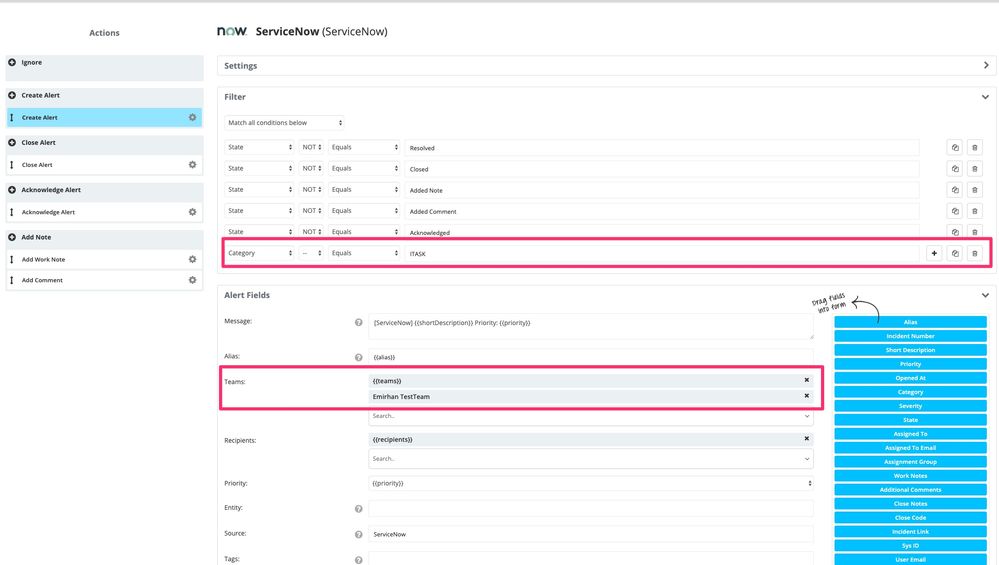Collapse the Alert Fields section
The height and width of the screenshot is (565, 999).
tap(986, 295)
